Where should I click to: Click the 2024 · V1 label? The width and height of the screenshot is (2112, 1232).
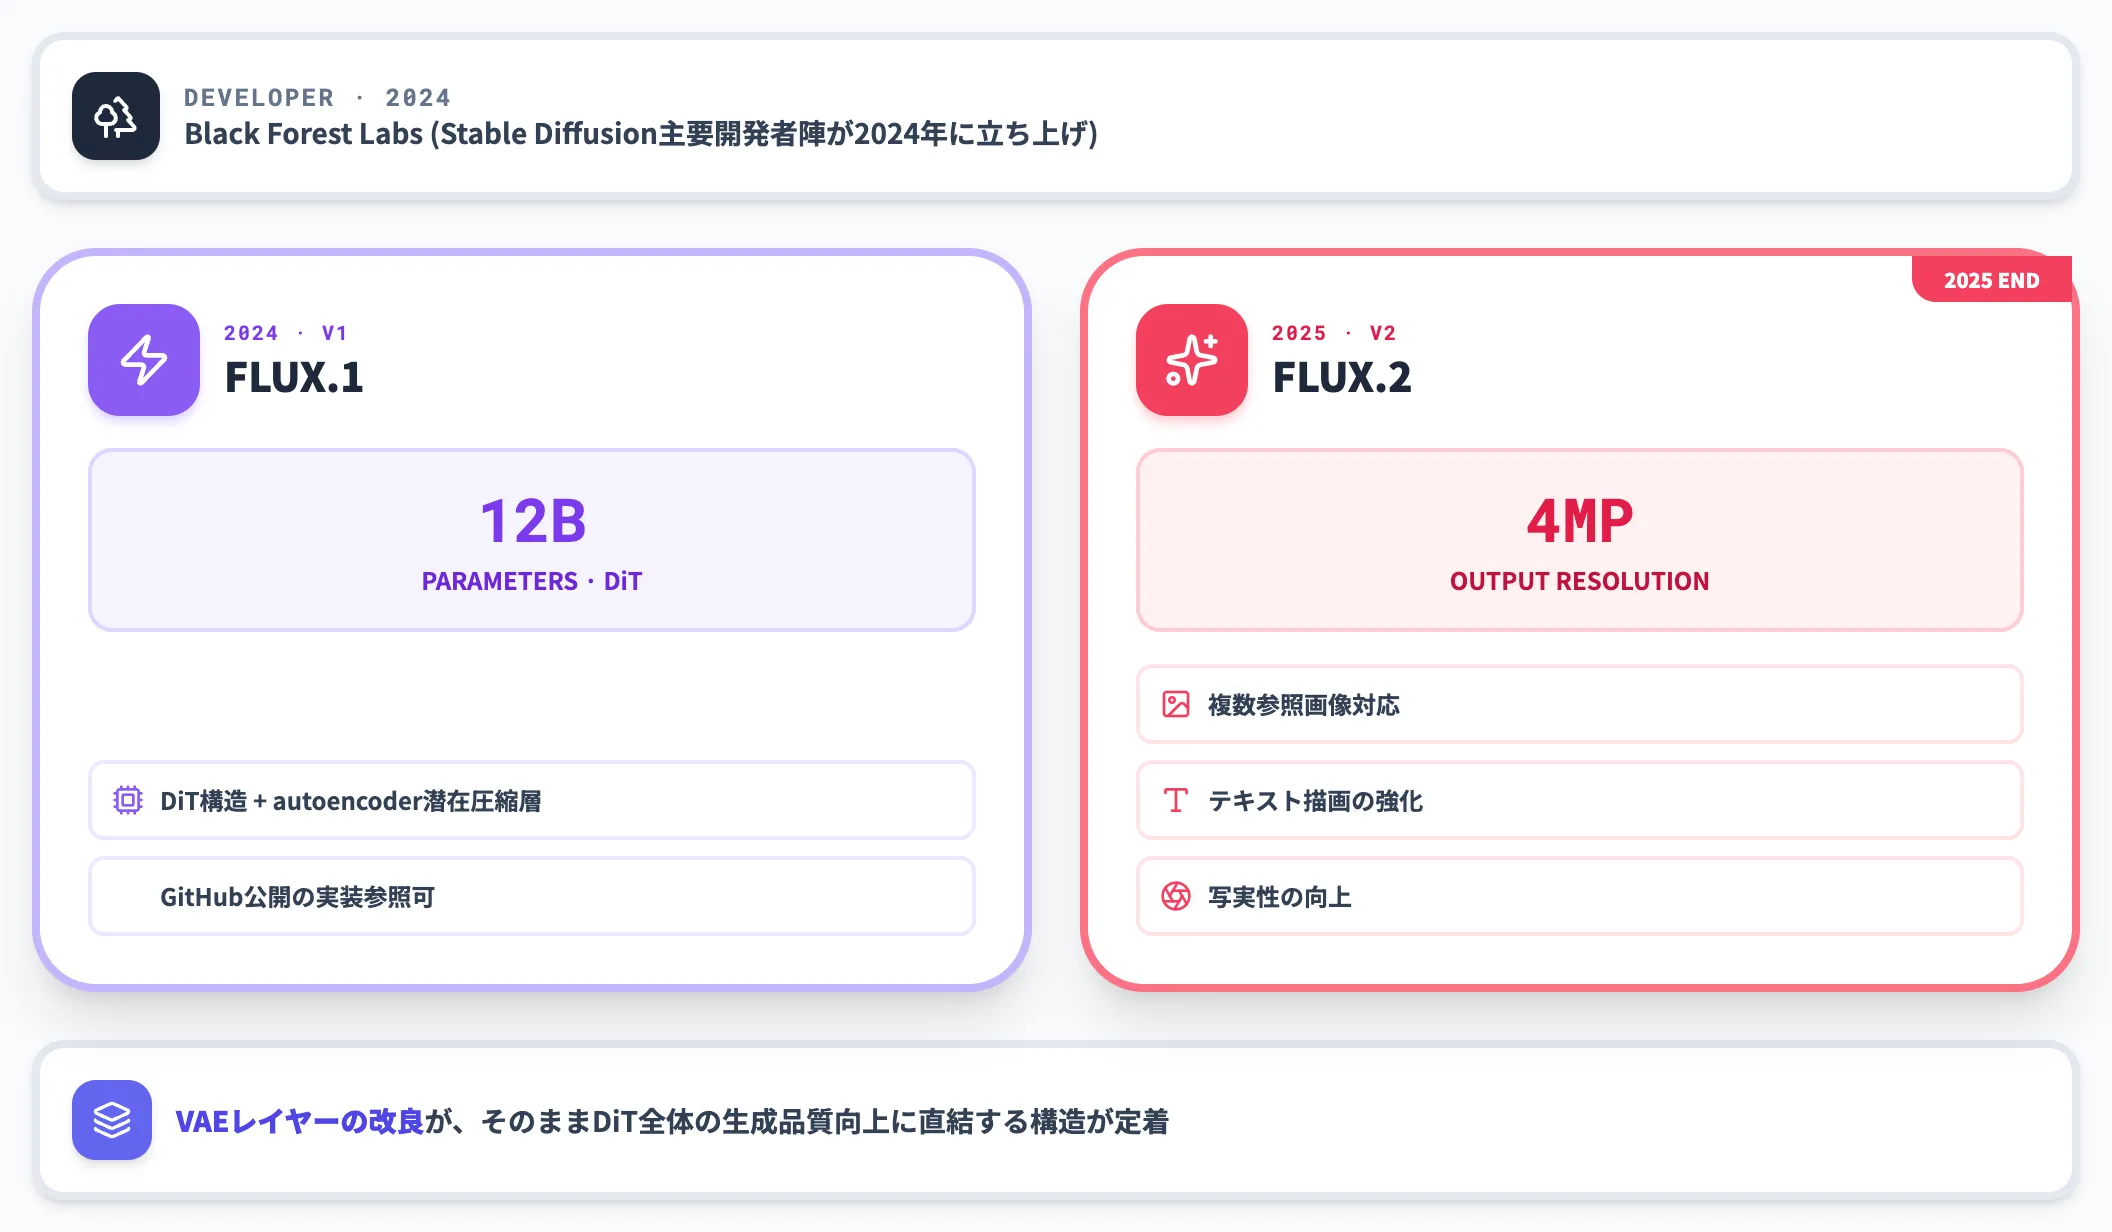(286, 333)
